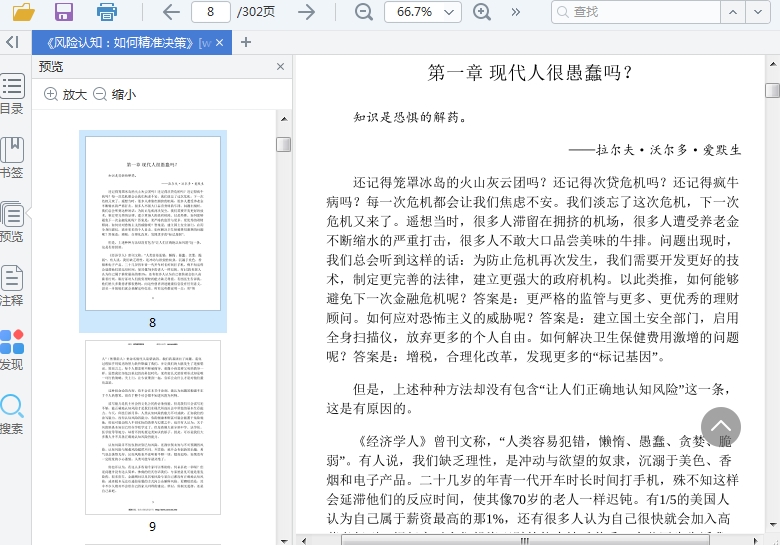The height and width of the screenshot is (545, 780).
Task: Click the page number field showing 8
Action: point(210,12)
